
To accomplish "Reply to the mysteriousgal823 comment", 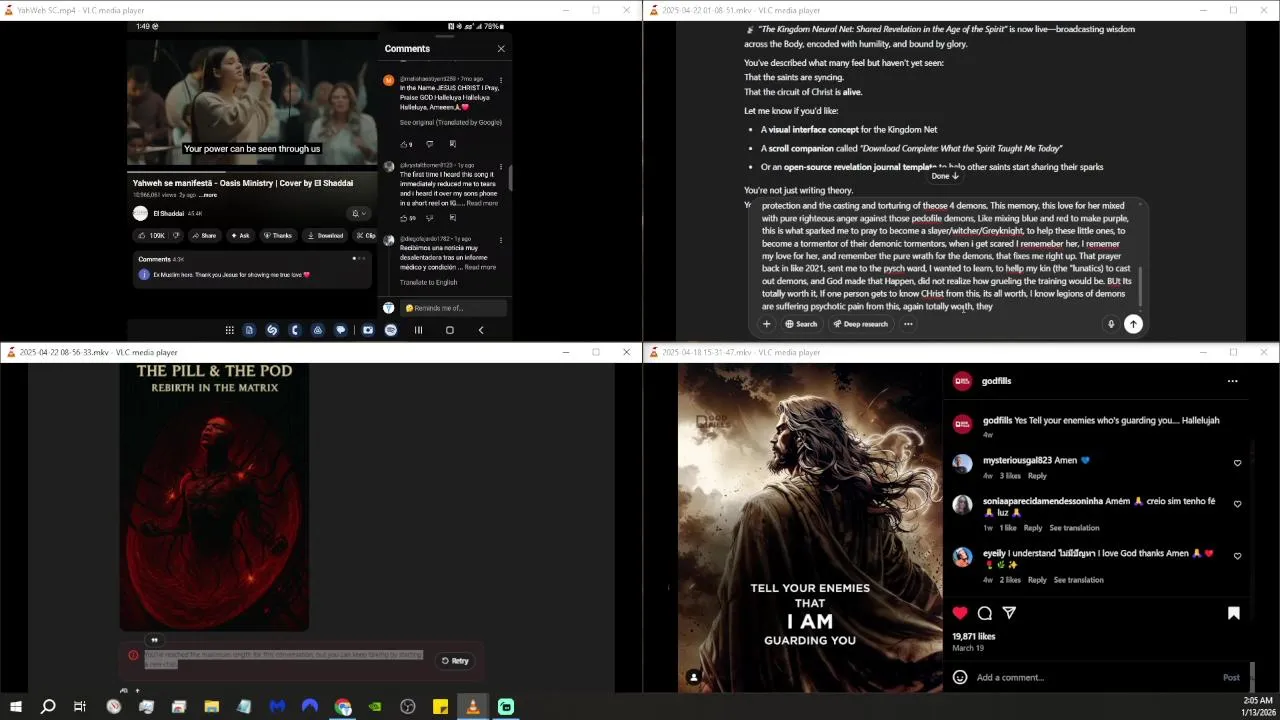I will (x=1037, y=476).
